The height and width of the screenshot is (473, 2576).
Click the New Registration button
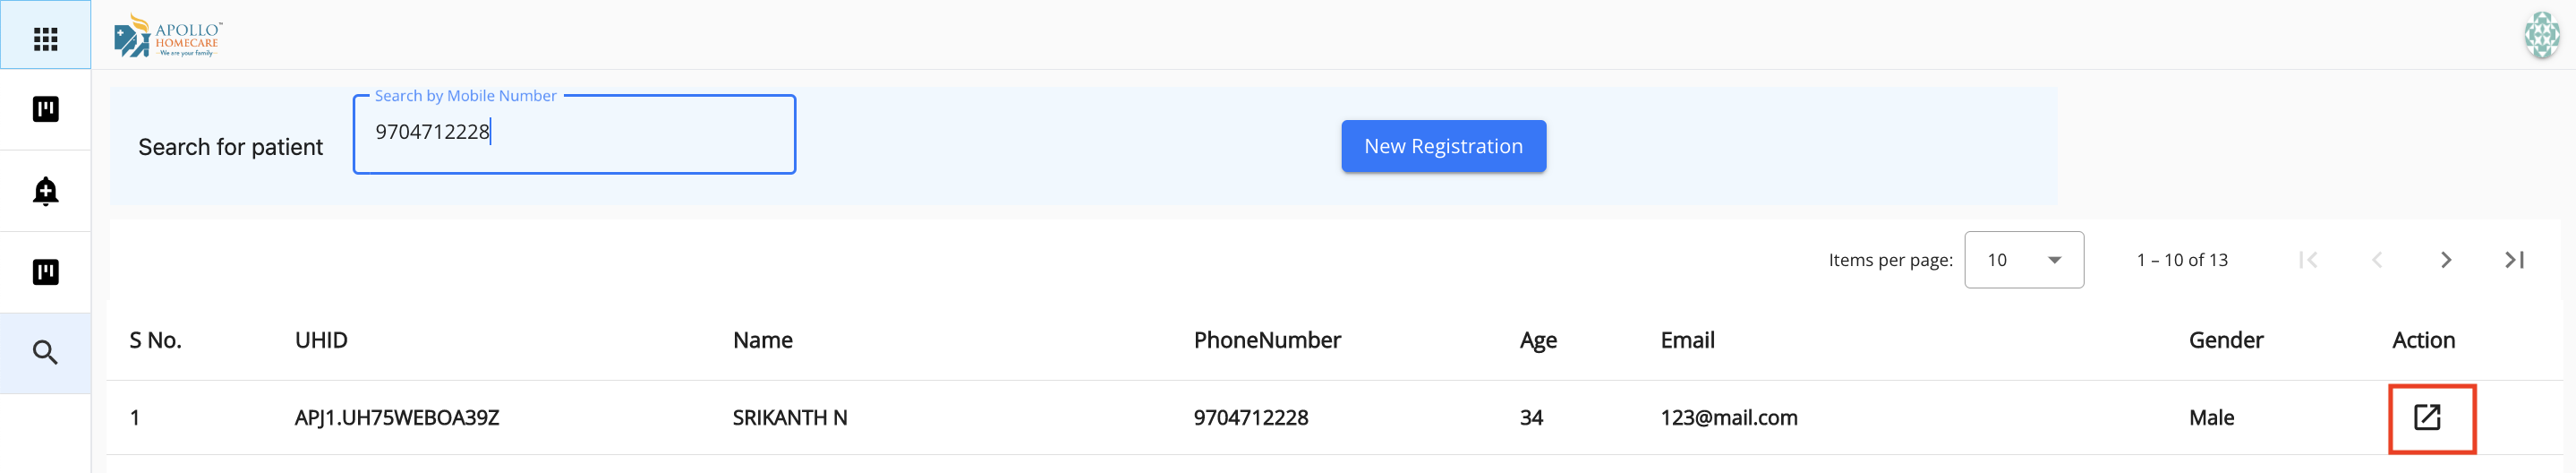click(x=1443, y=146)
